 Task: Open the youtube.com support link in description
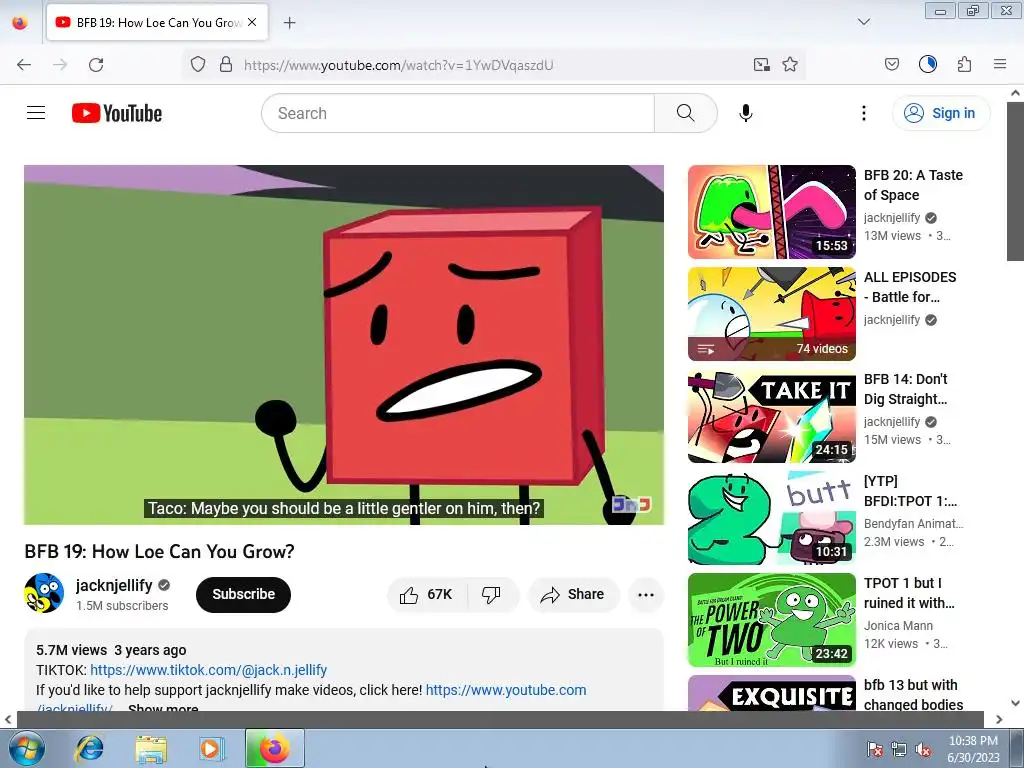point(506,690)
